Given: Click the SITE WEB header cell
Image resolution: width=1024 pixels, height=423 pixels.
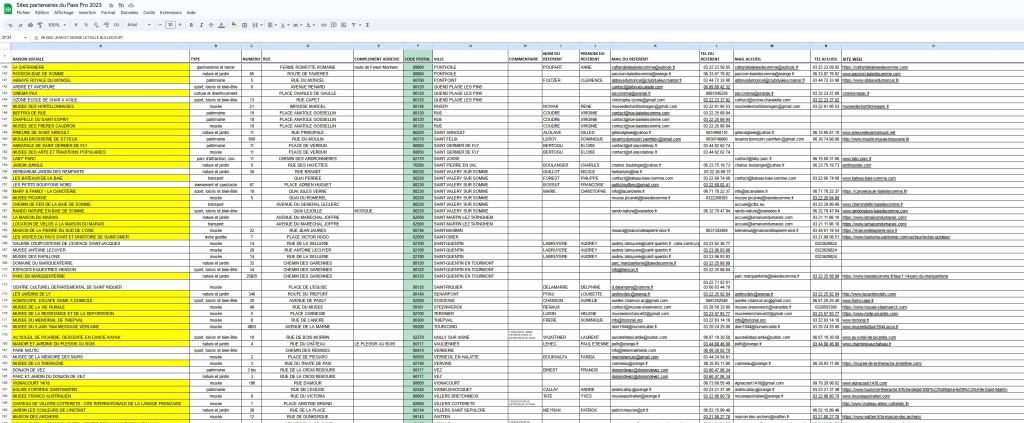Looking at the screenshot, I should (x=933, y=56).
